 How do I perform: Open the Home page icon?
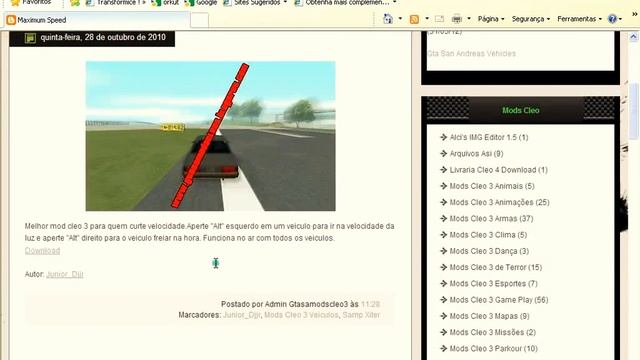388,19
